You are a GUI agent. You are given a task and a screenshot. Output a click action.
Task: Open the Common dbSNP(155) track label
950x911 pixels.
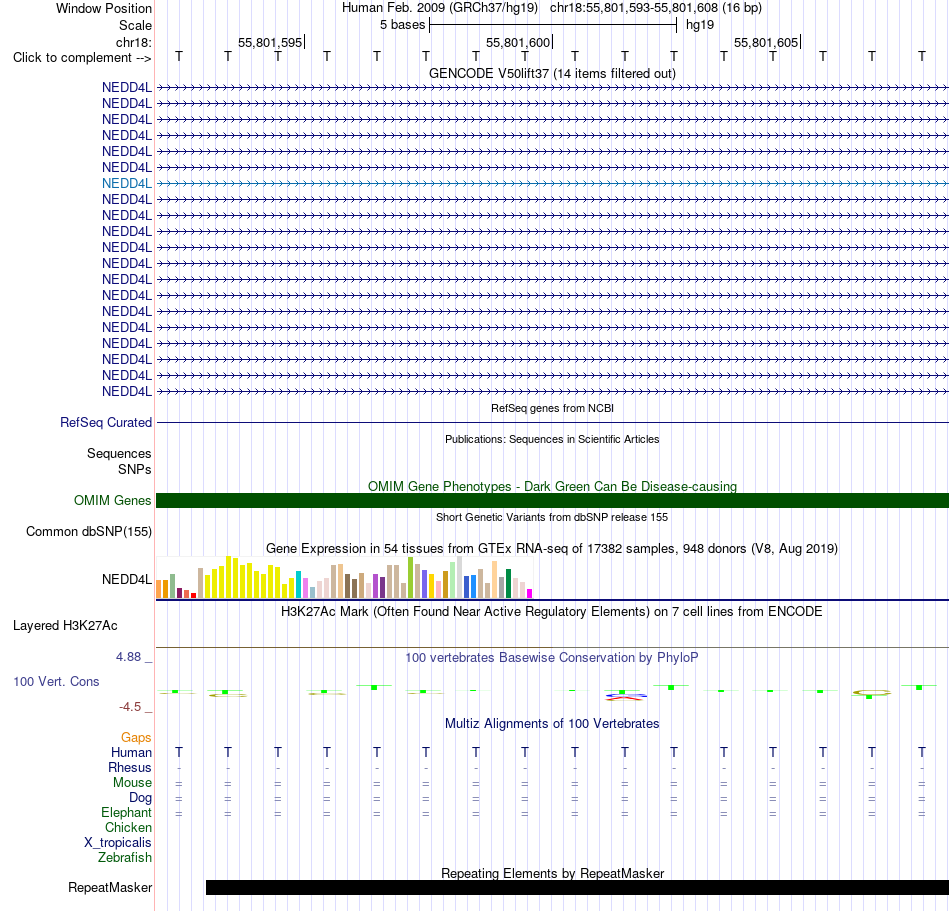pos(89,531)
